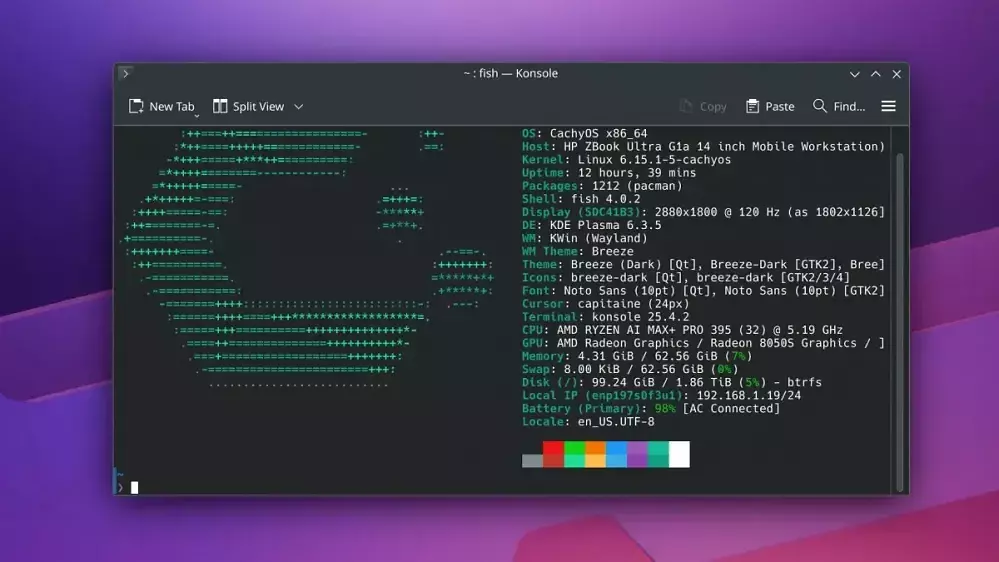Click 'fish 4.0.2' shell value
This screenshot has height=562, width=999.
pos(606,199)
